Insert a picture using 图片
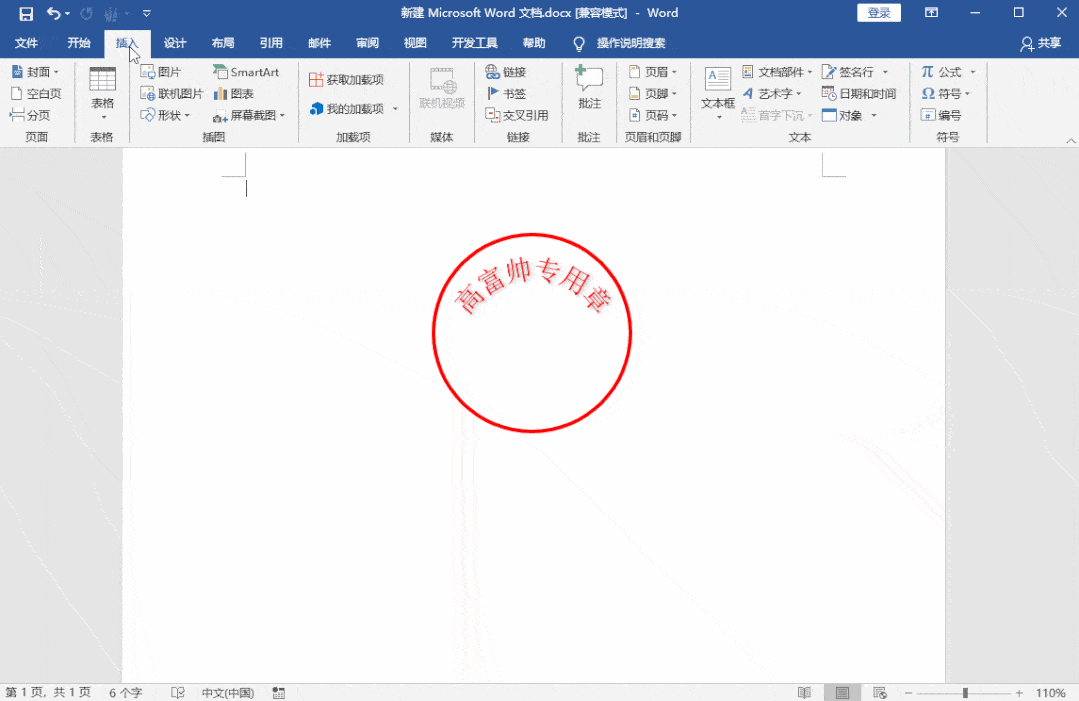Screen dimensions: 1079x701 tap(160, 72)
